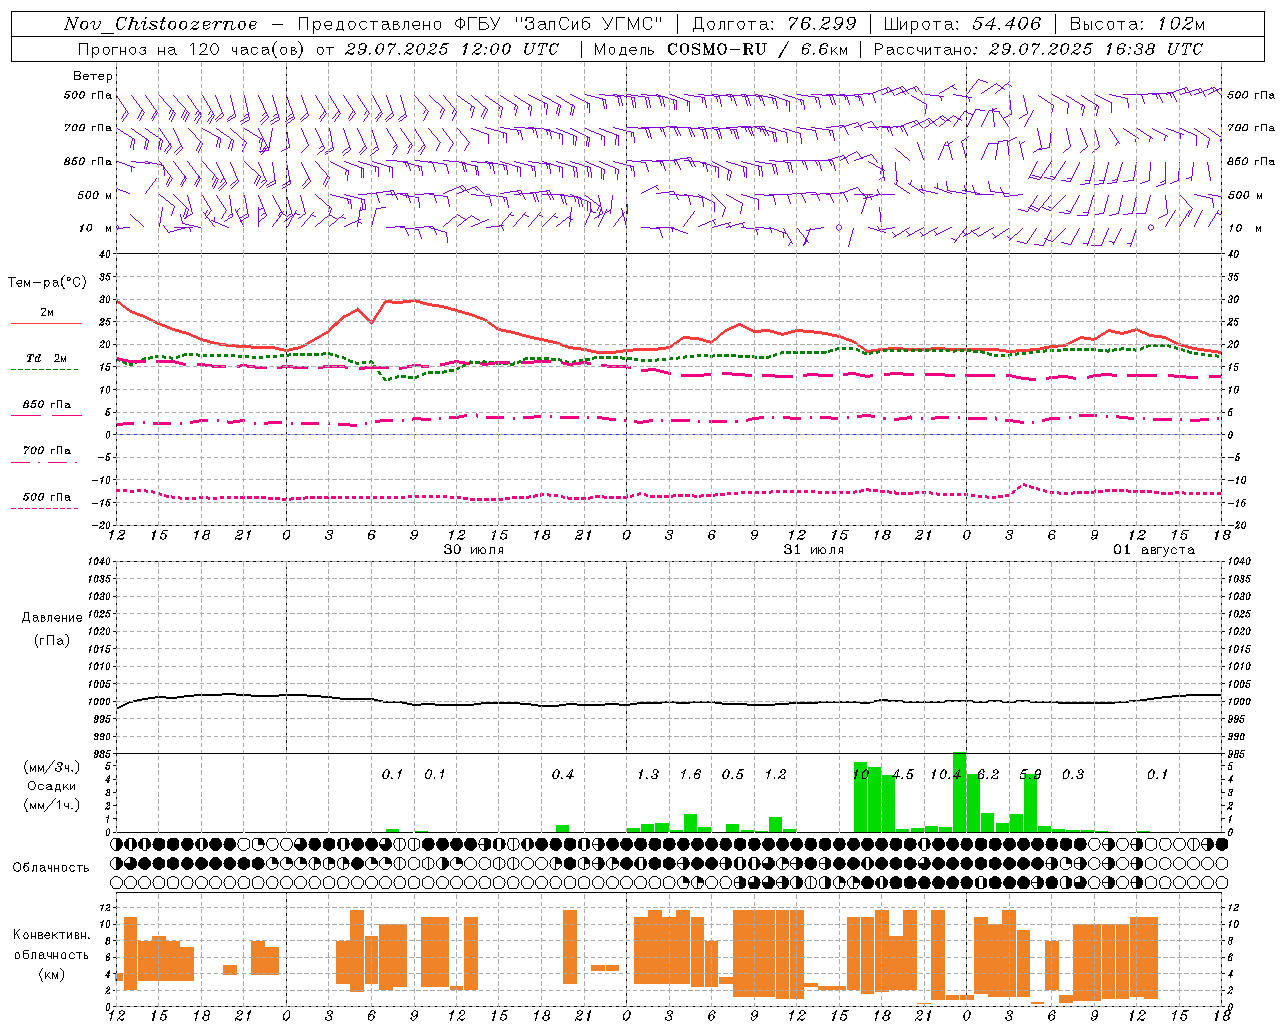
Task: Click the precipitation value 4.5
Action: (x=903, y=775)
